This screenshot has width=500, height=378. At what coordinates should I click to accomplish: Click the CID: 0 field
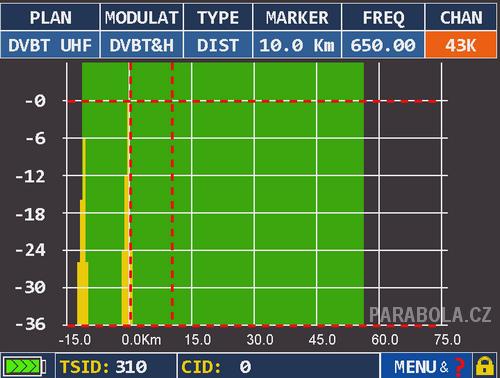pyautogui.click(x=278, y=366)
